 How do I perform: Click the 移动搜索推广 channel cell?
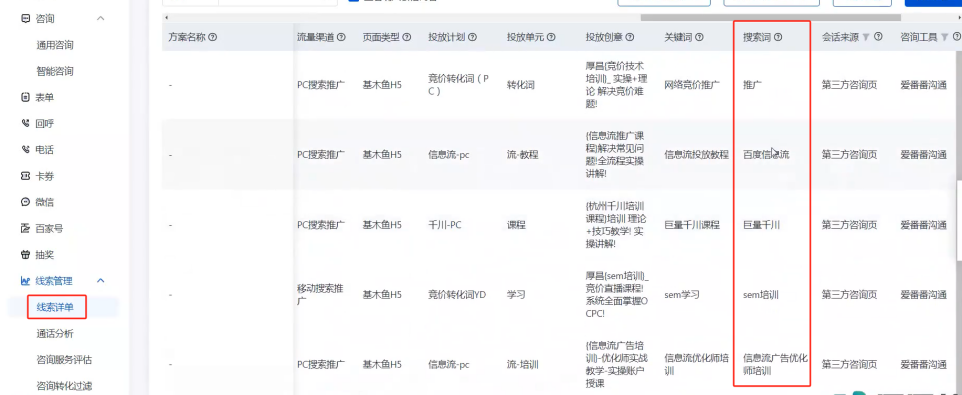[x=320, y=294]
